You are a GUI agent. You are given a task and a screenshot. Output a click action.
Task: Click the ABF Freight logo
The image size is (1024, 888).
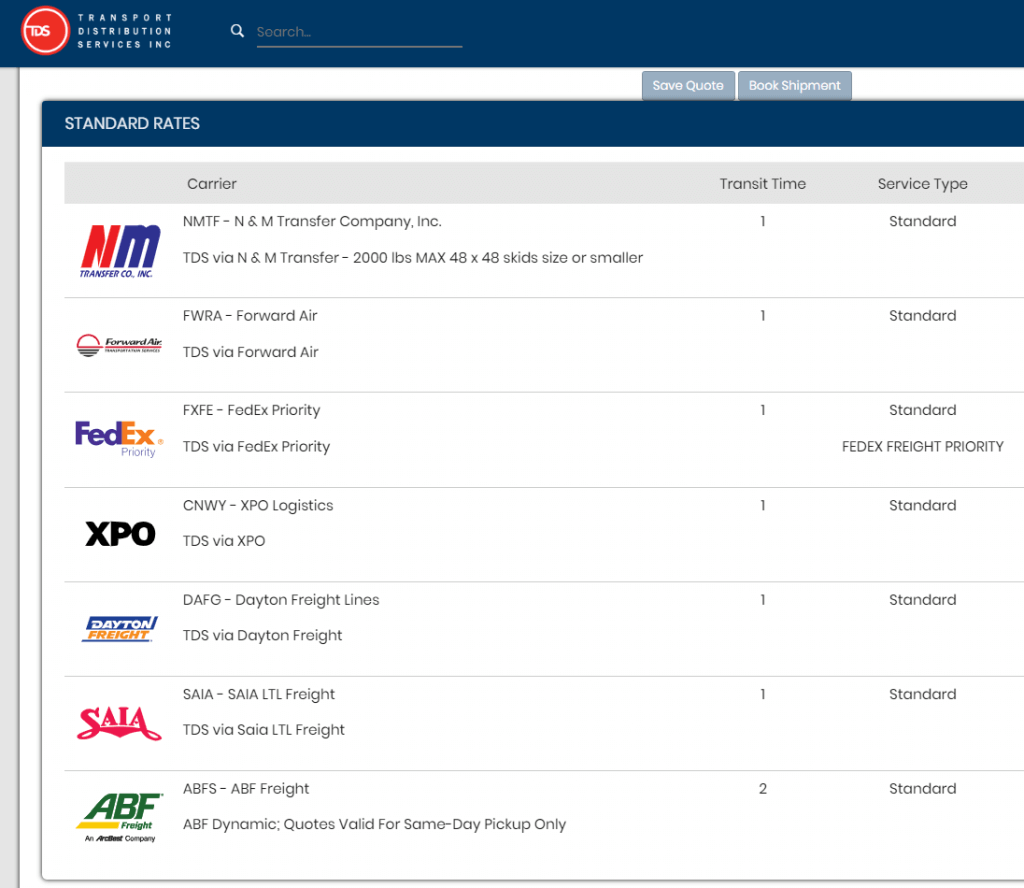120,817
